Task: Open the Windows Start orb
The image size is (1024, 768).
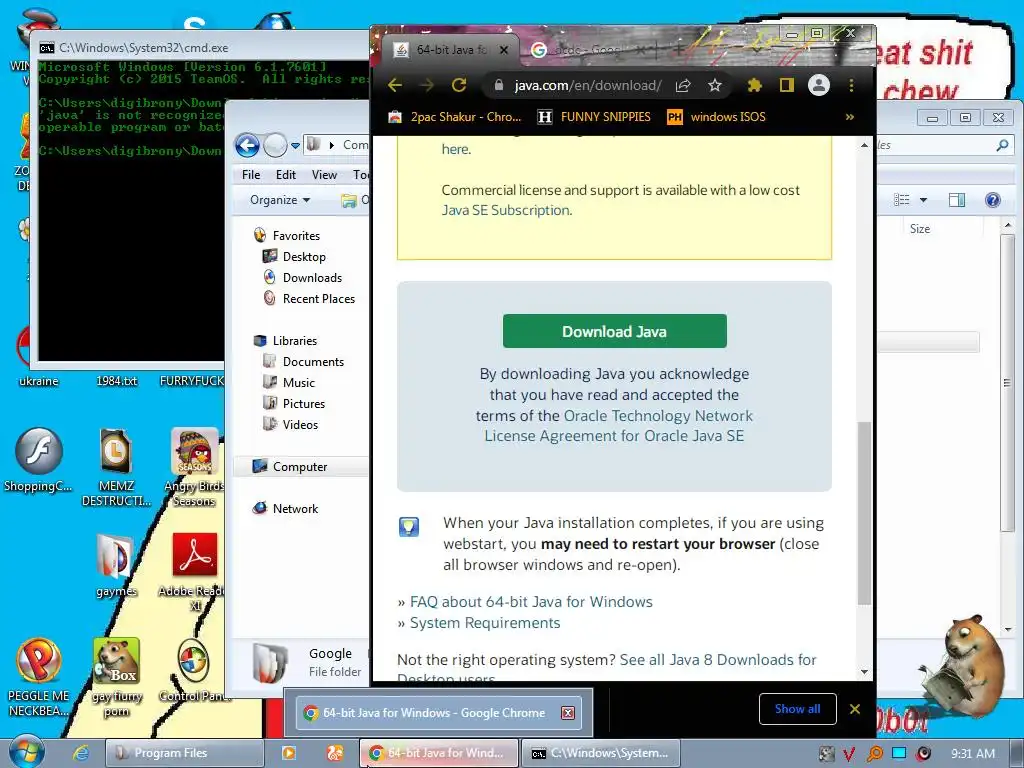Action: tap(26, 752)
